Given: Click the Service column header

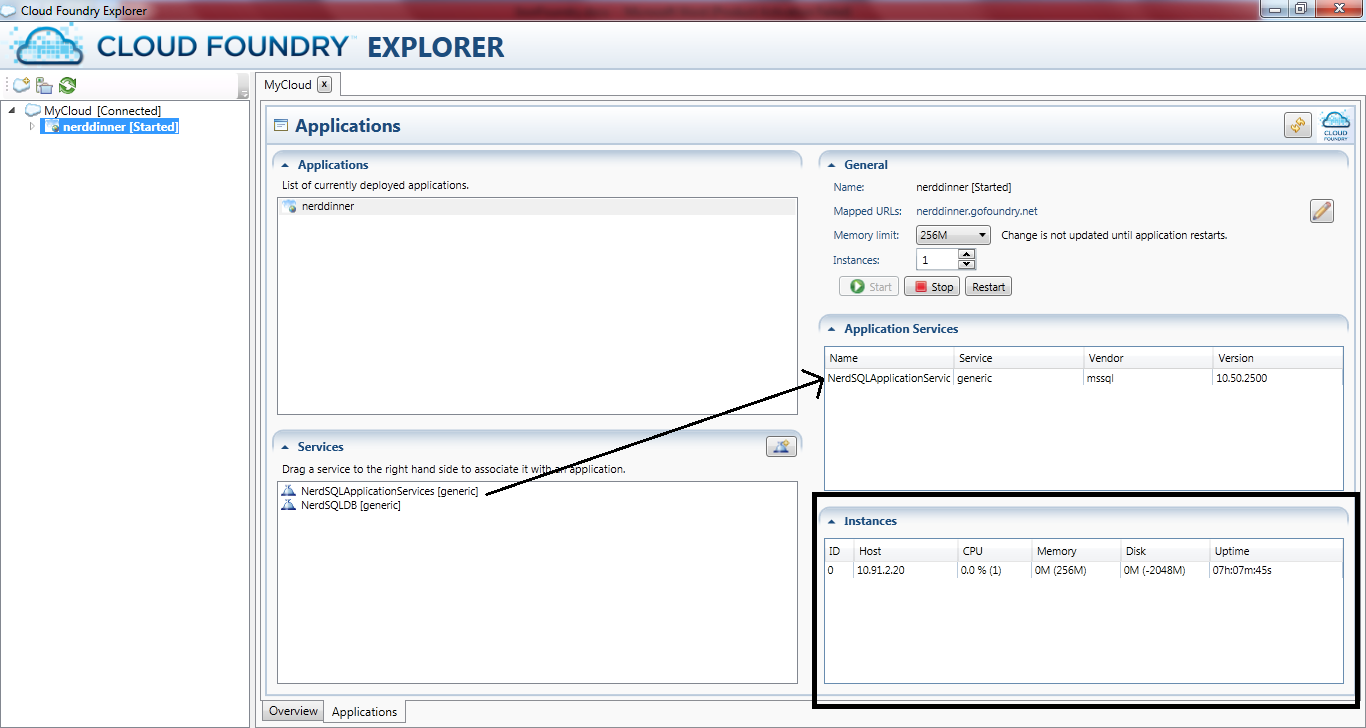Looking at the screenshot, I should coord(1018,358).
